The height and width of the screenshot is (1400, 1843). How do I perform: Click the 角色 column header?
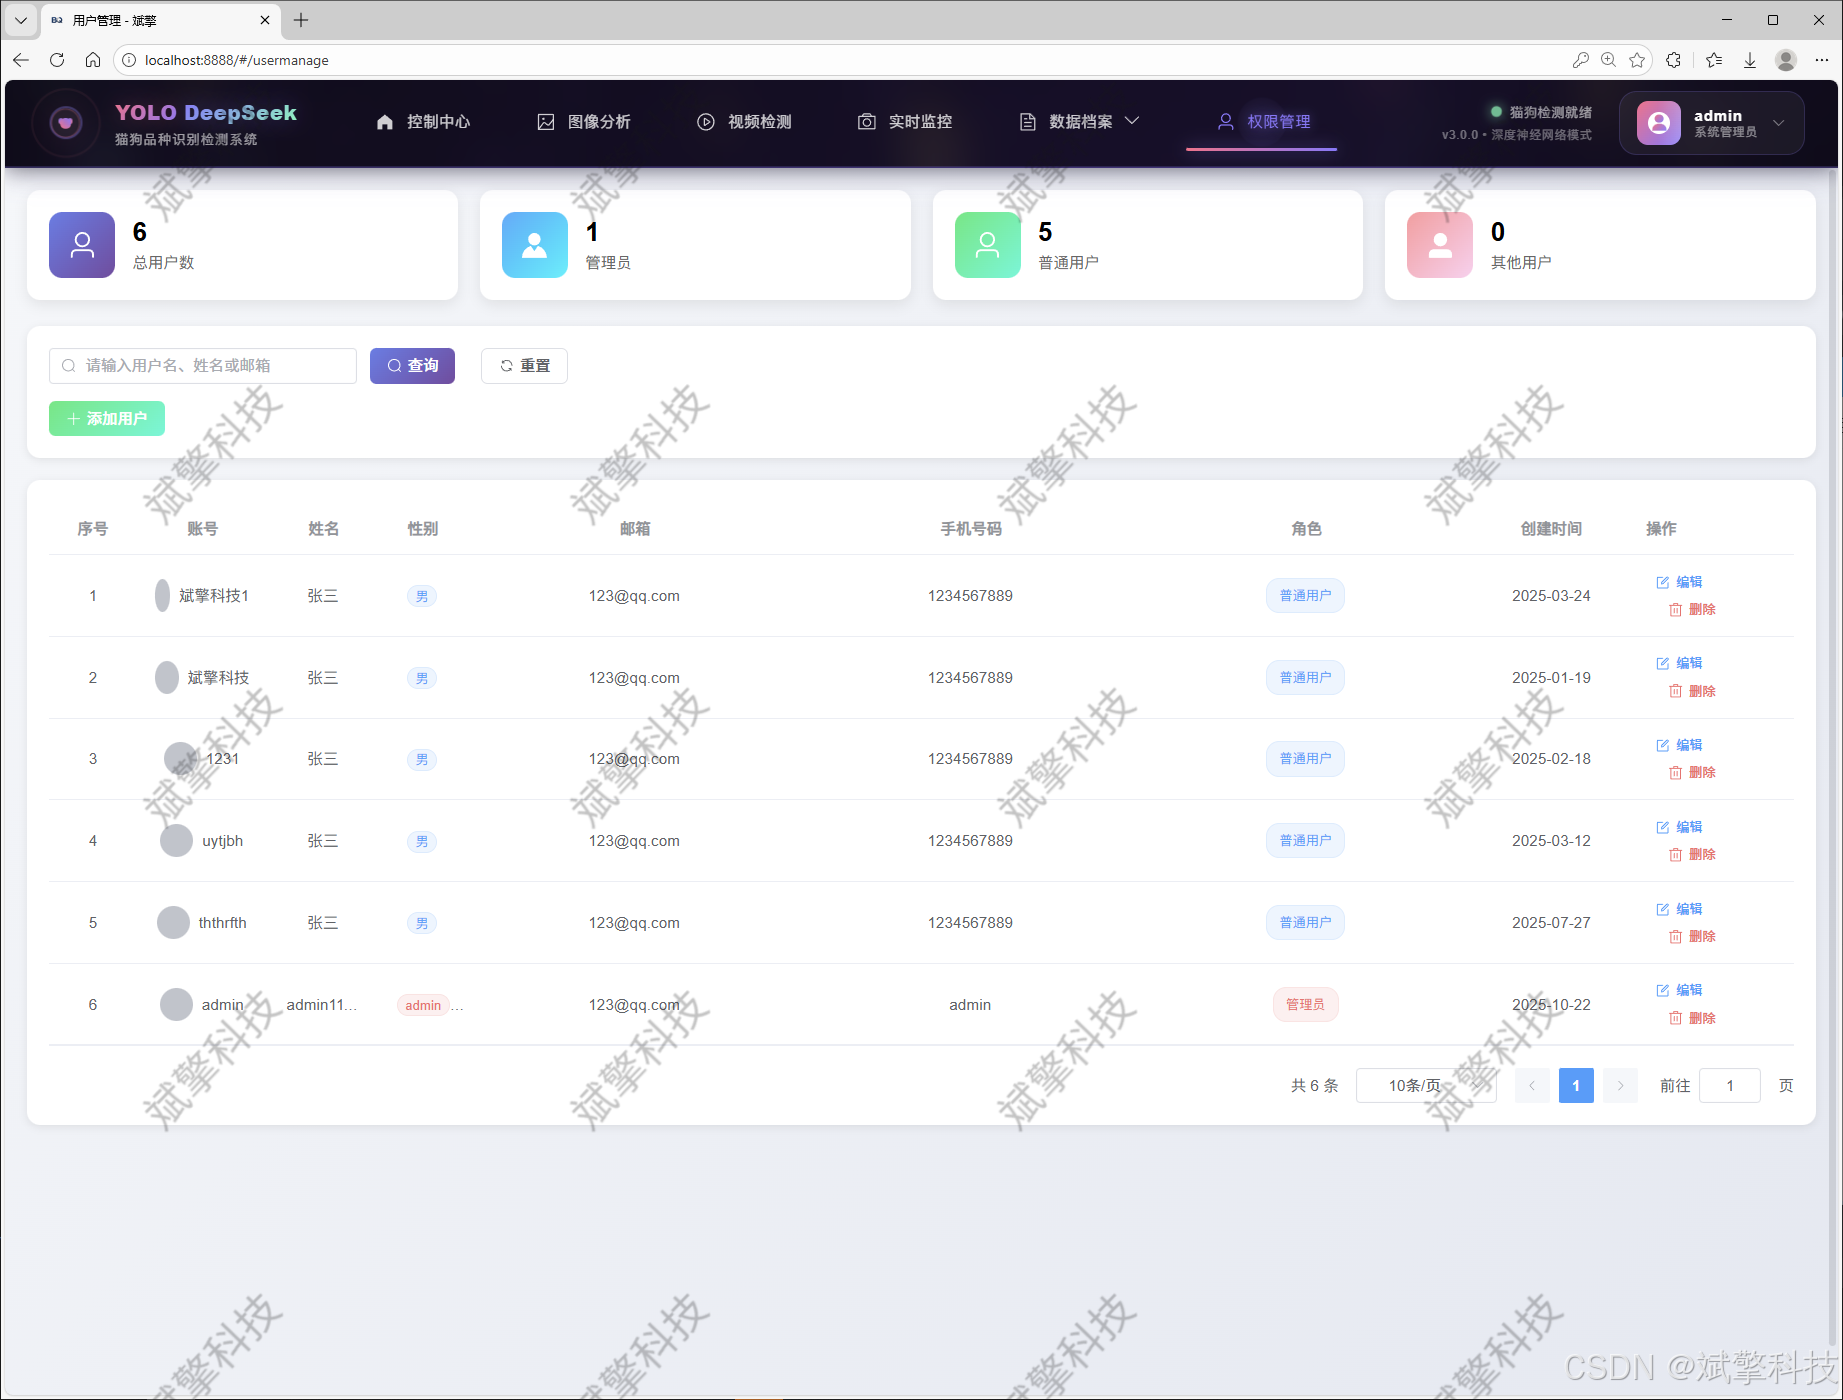click(x=1306, y=529)
